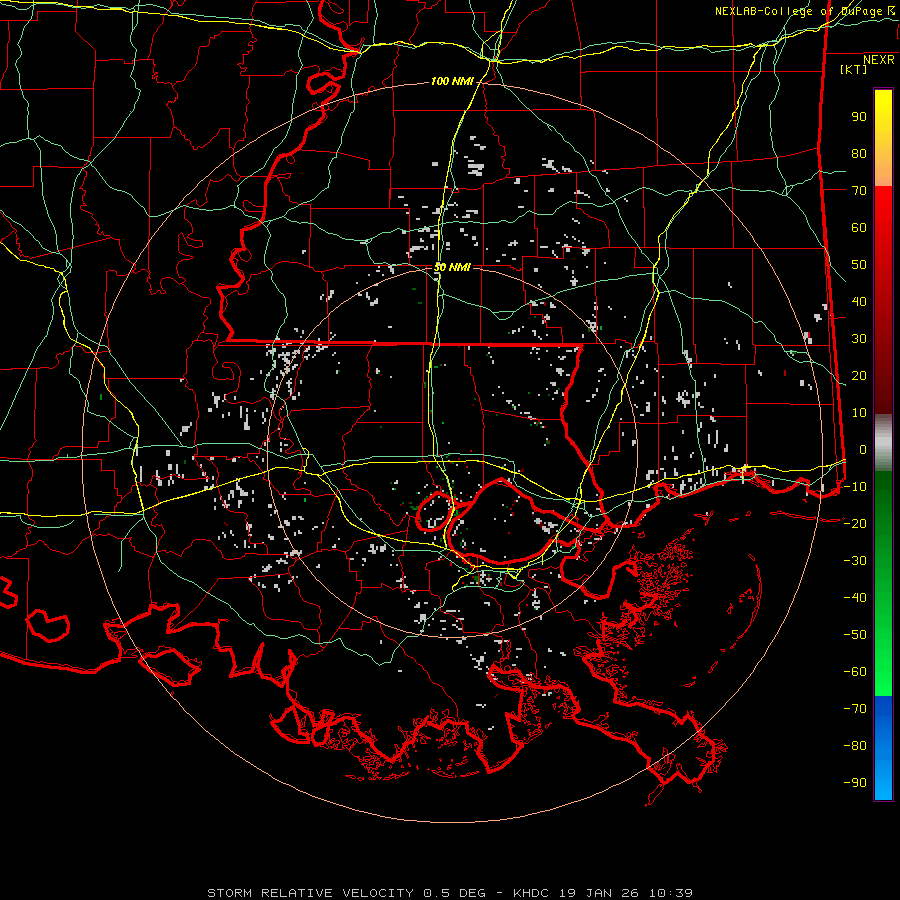Click the -60 scale value
900x900 pixels.
pos(855,672)
